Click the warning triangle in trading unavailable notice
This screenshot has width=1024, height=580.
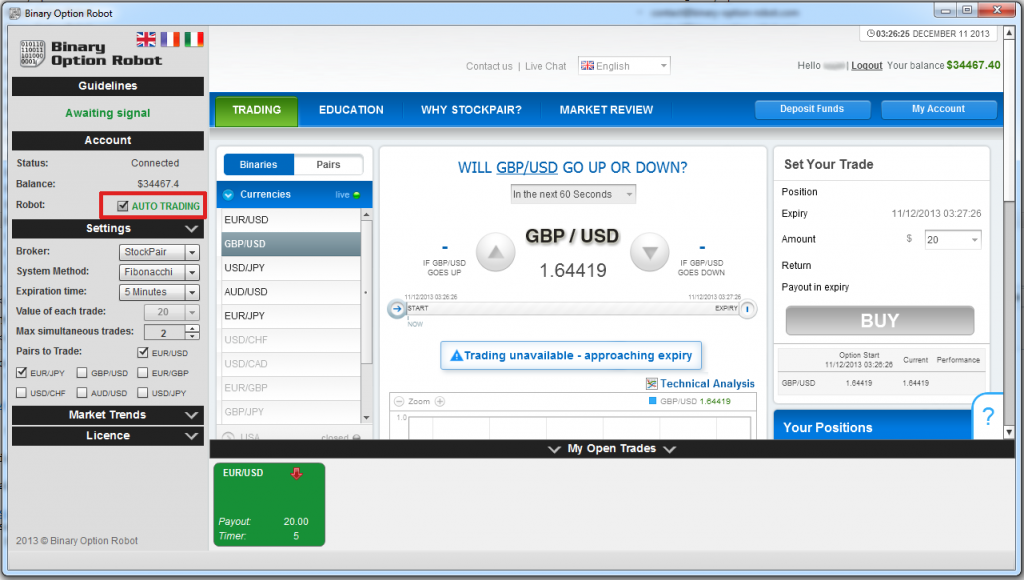click(x=456, y=355)
